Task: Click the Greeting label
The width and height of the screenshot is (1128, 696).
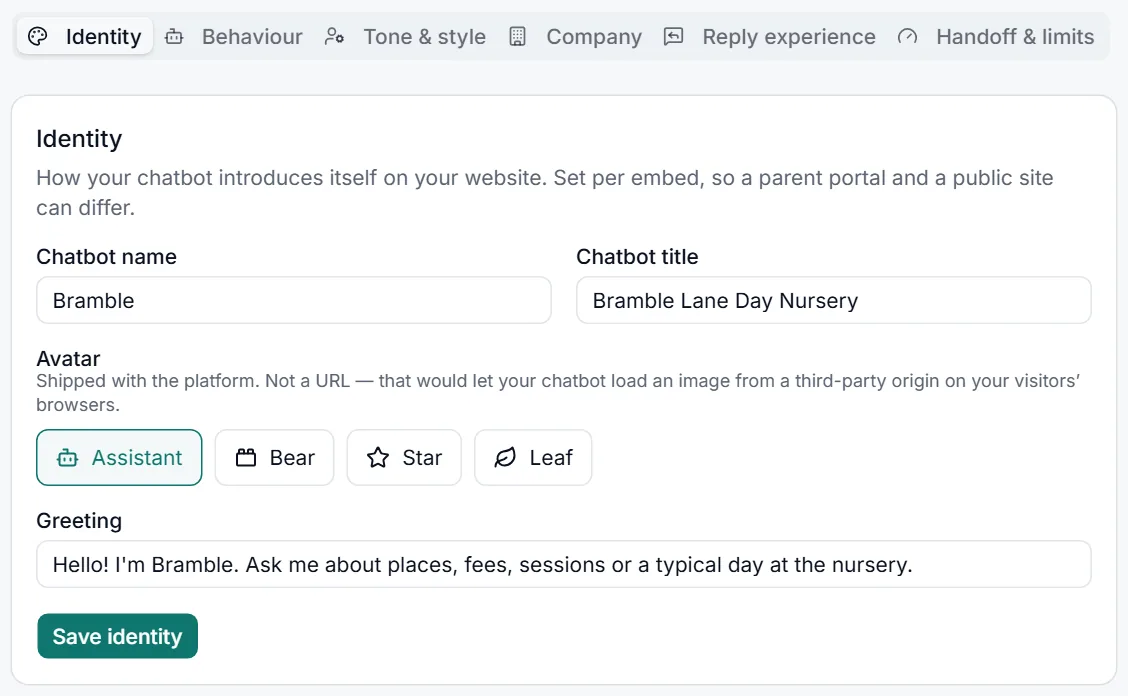Action: point(79,520)
